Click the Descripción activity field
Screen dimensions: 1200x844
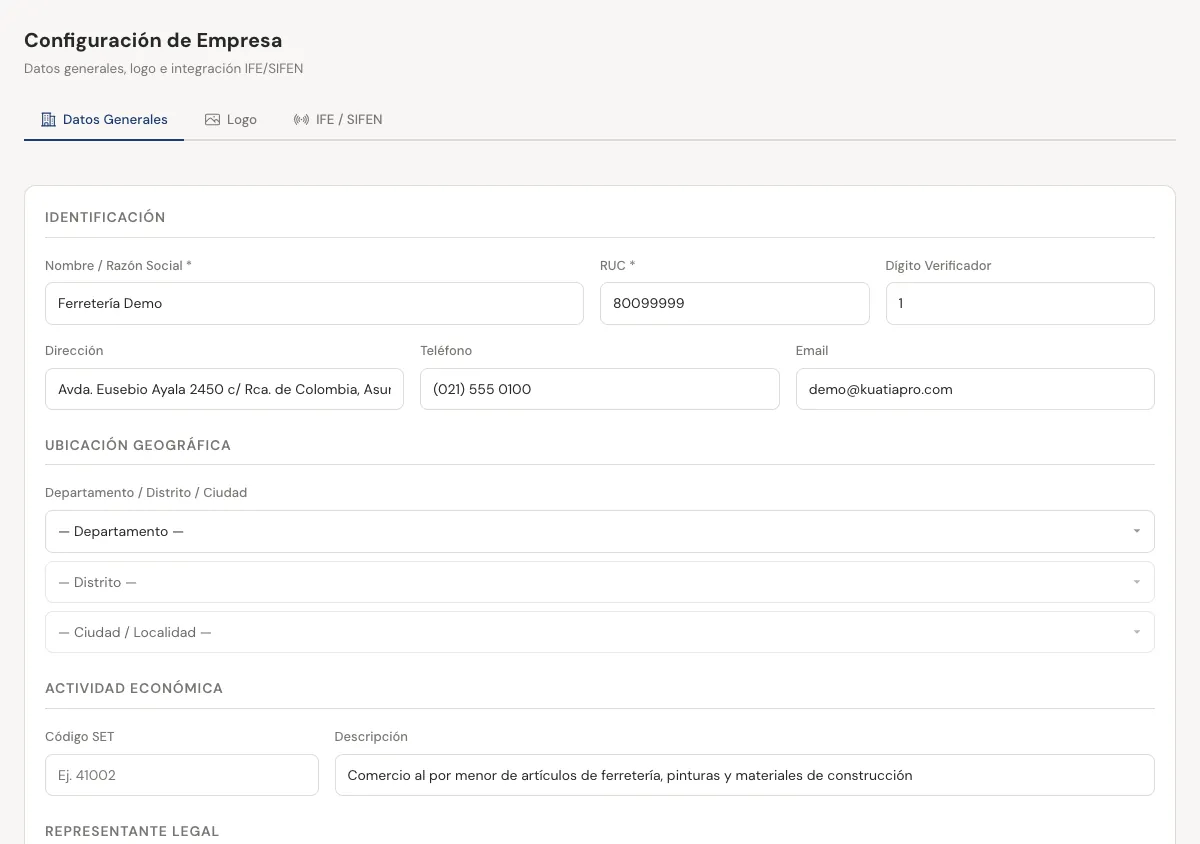pos(745,775)
